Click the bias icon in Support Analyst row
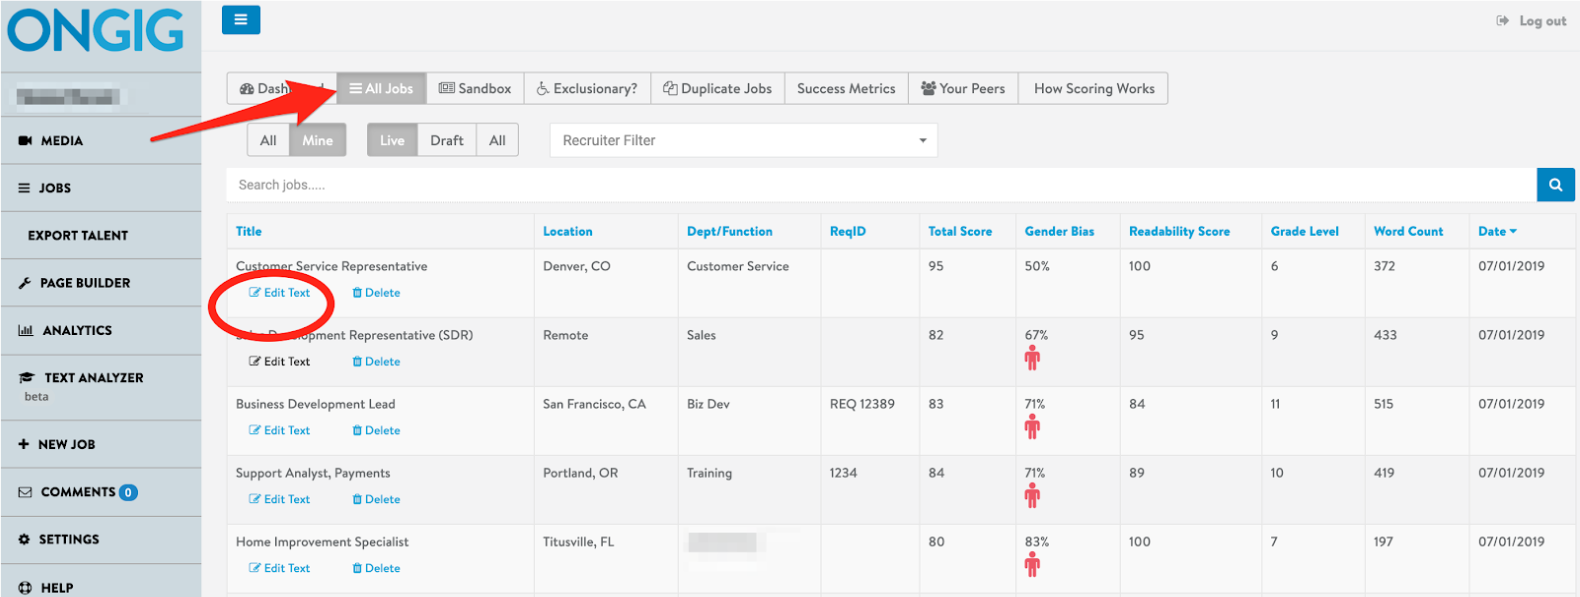1580x597 pixels. pyautogui.click(x=1032, y=496)
